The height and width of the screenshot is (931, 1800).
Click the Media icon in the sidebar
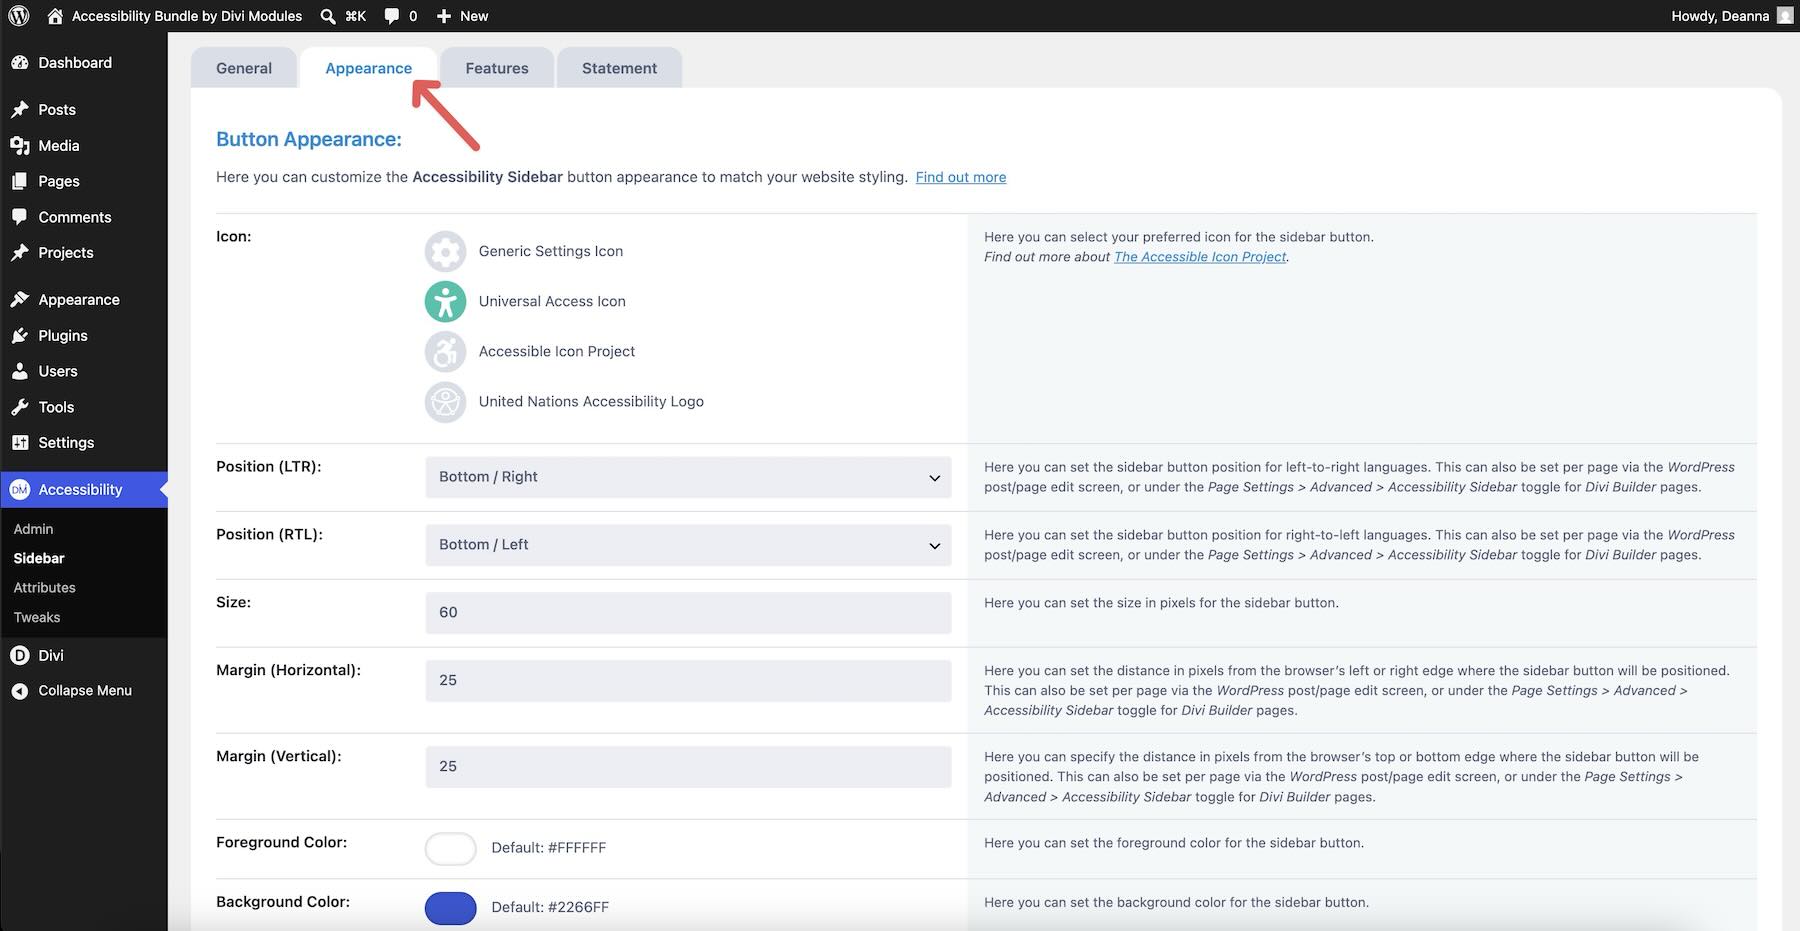20,145
